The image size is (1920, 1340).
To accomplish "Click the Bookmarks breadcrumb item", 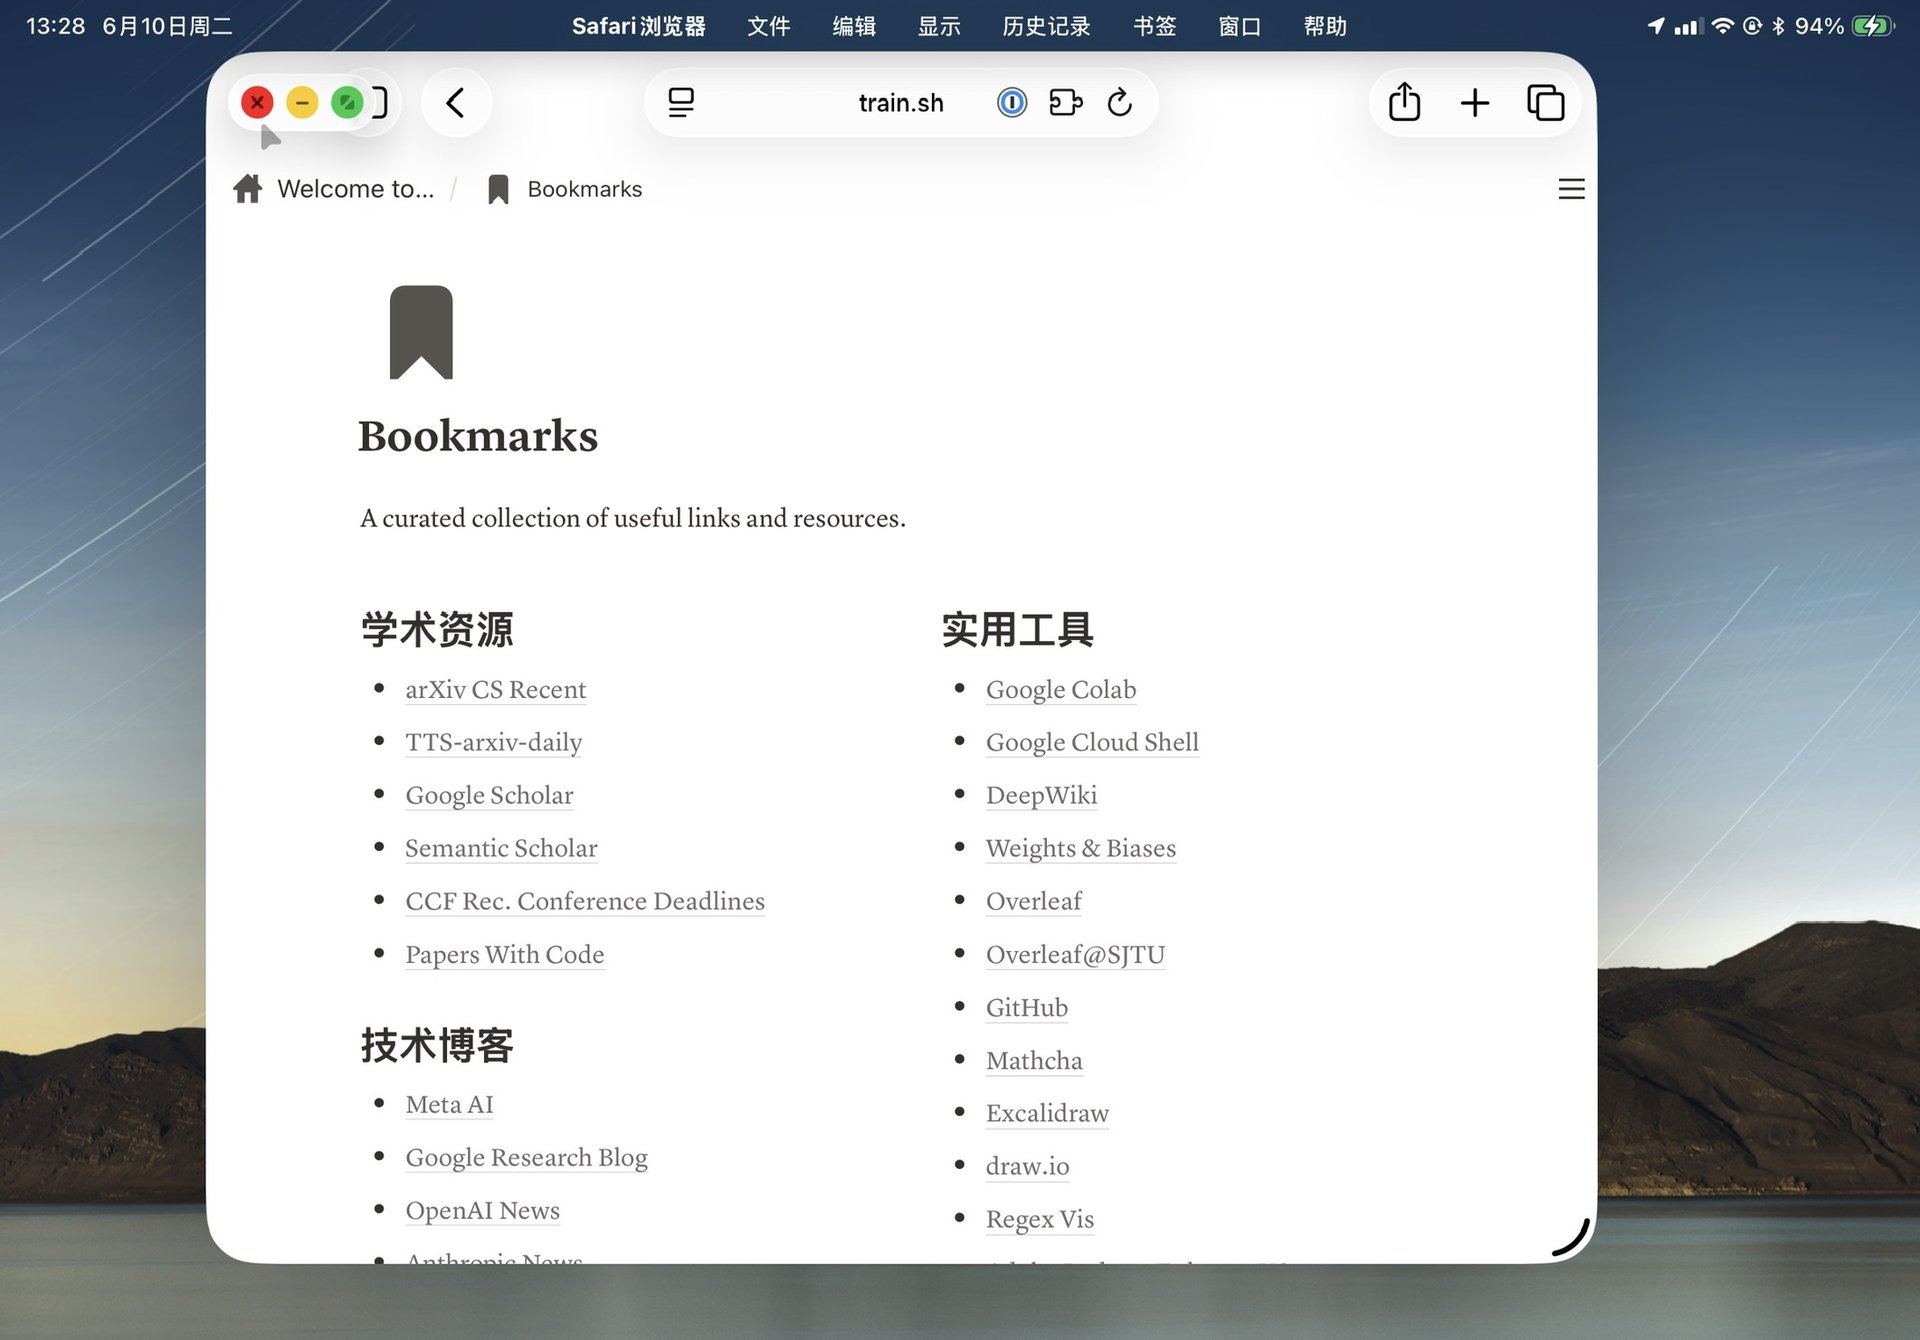I will 584,189.
